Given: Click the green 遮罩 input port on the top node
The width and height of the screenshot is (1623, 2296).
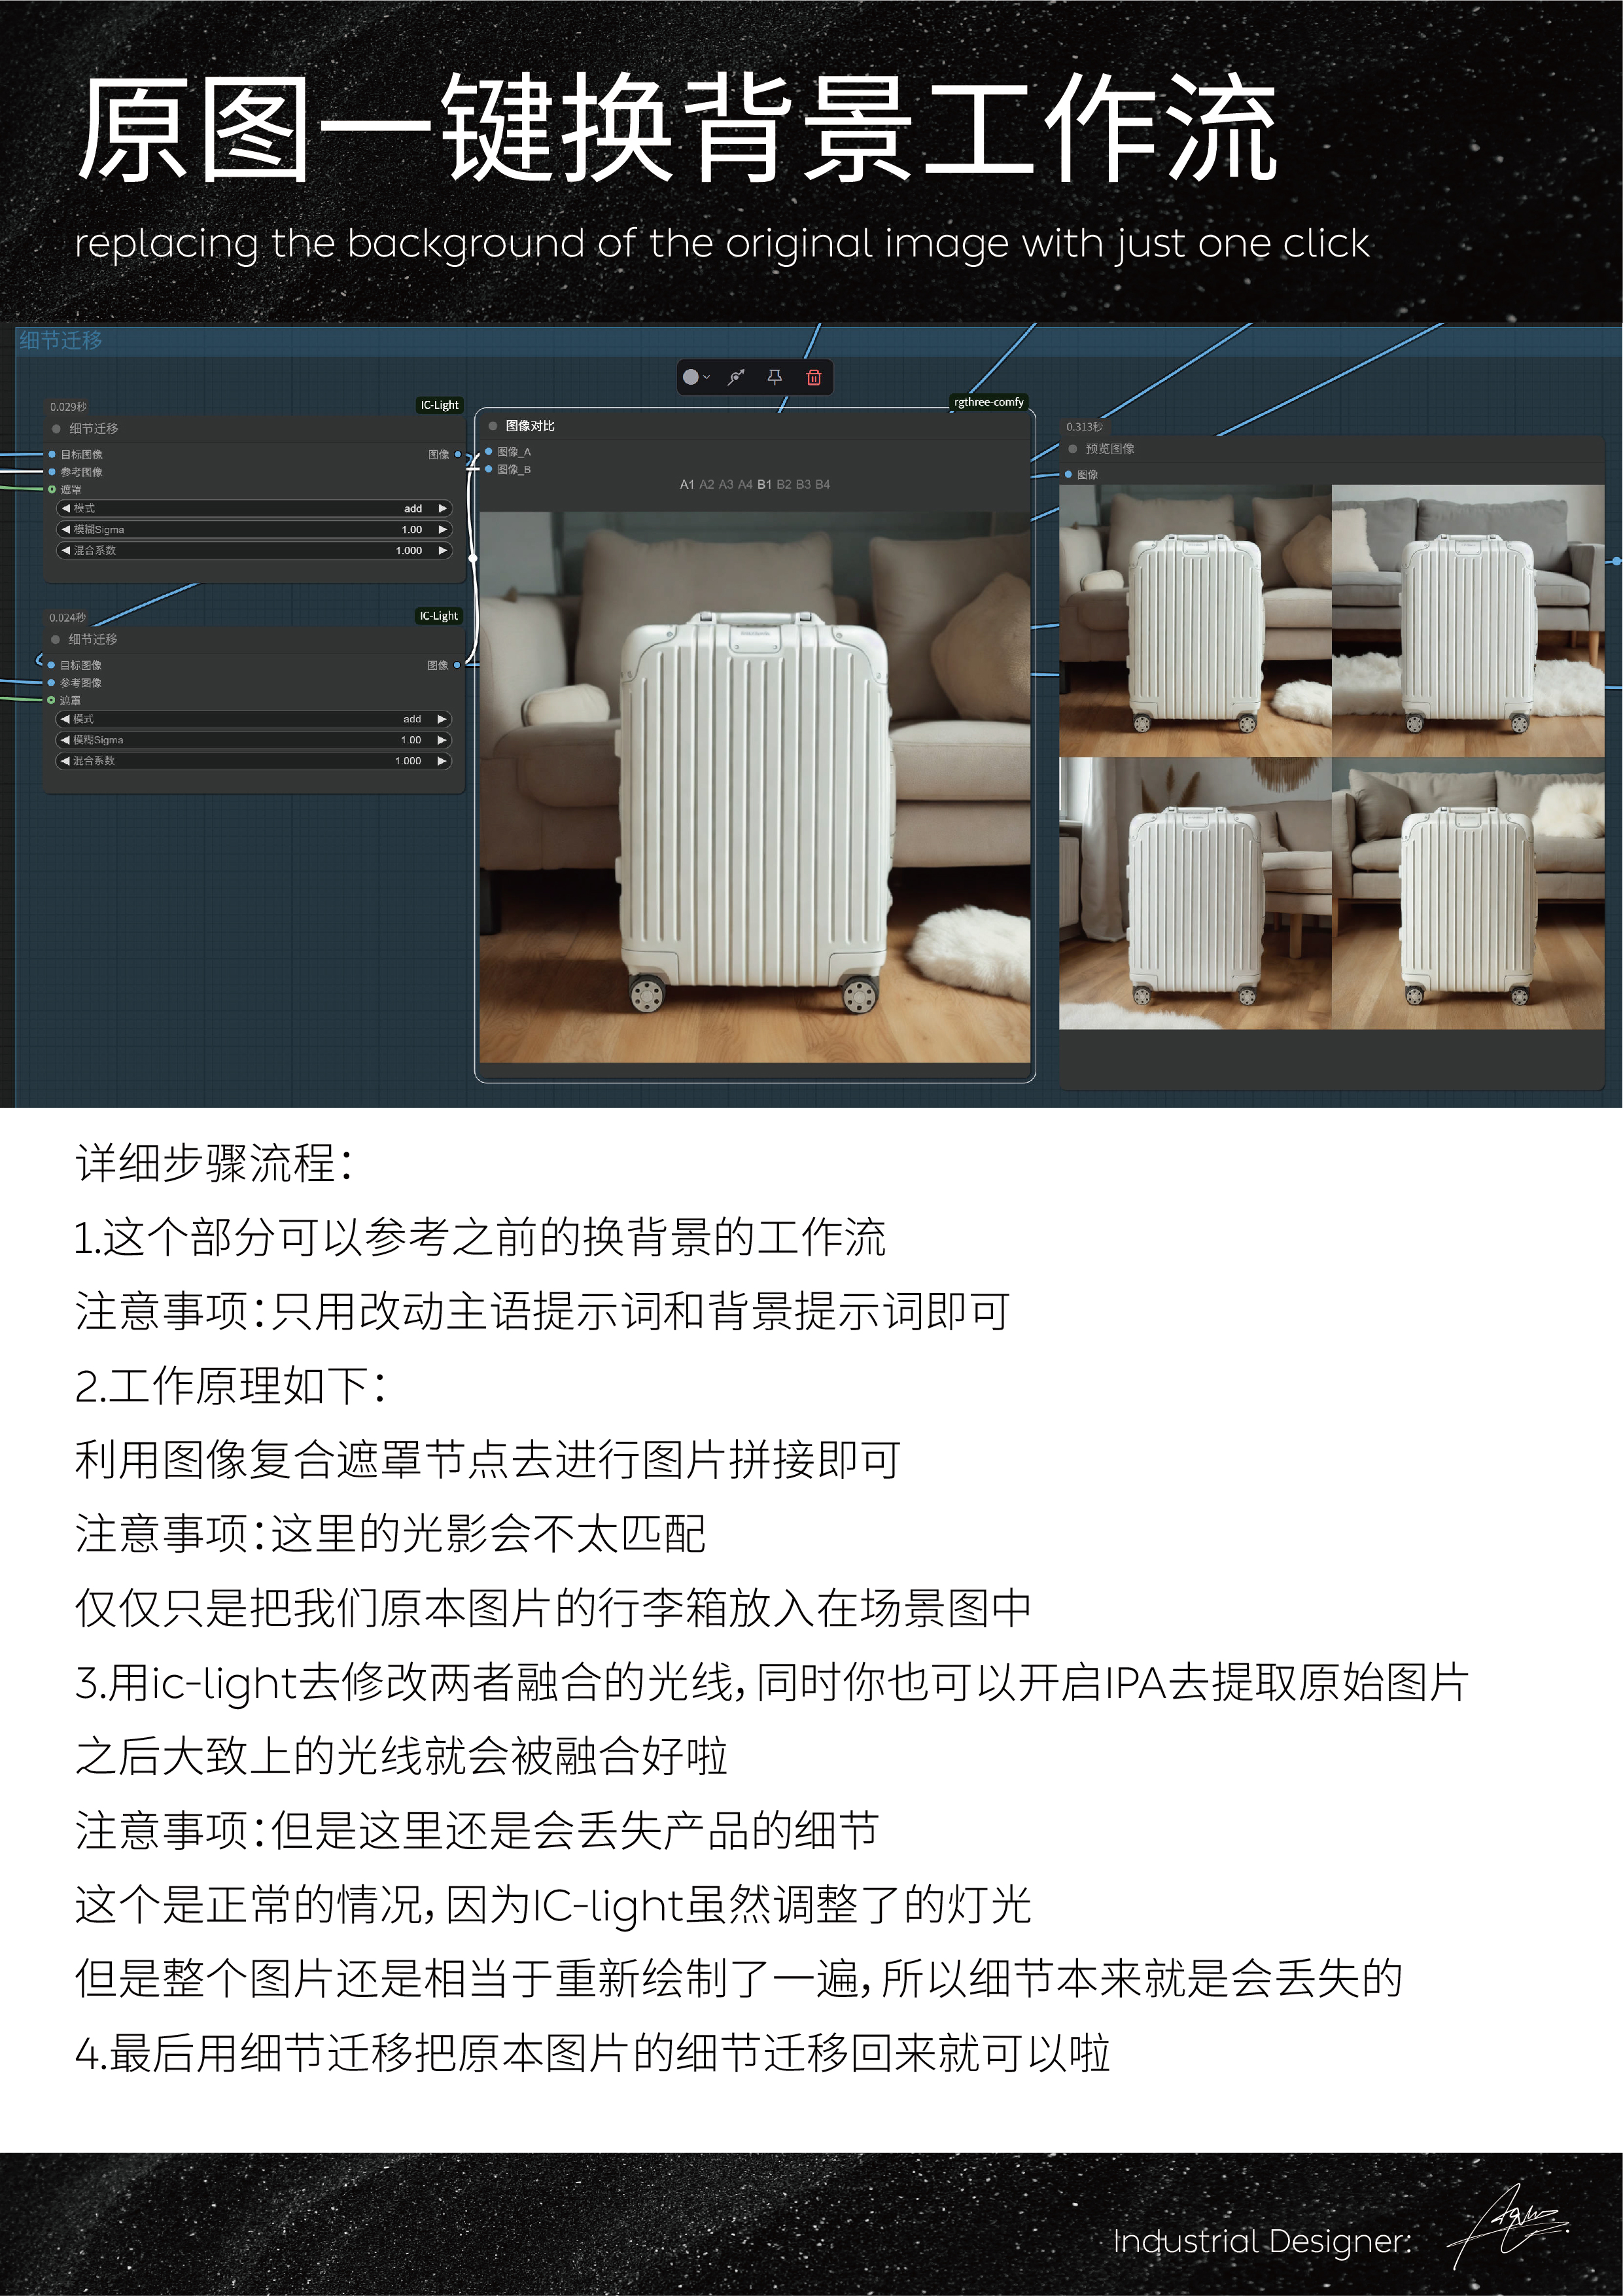Looking at the screenshot, I should pyautogui.click(x=52, y=489).
